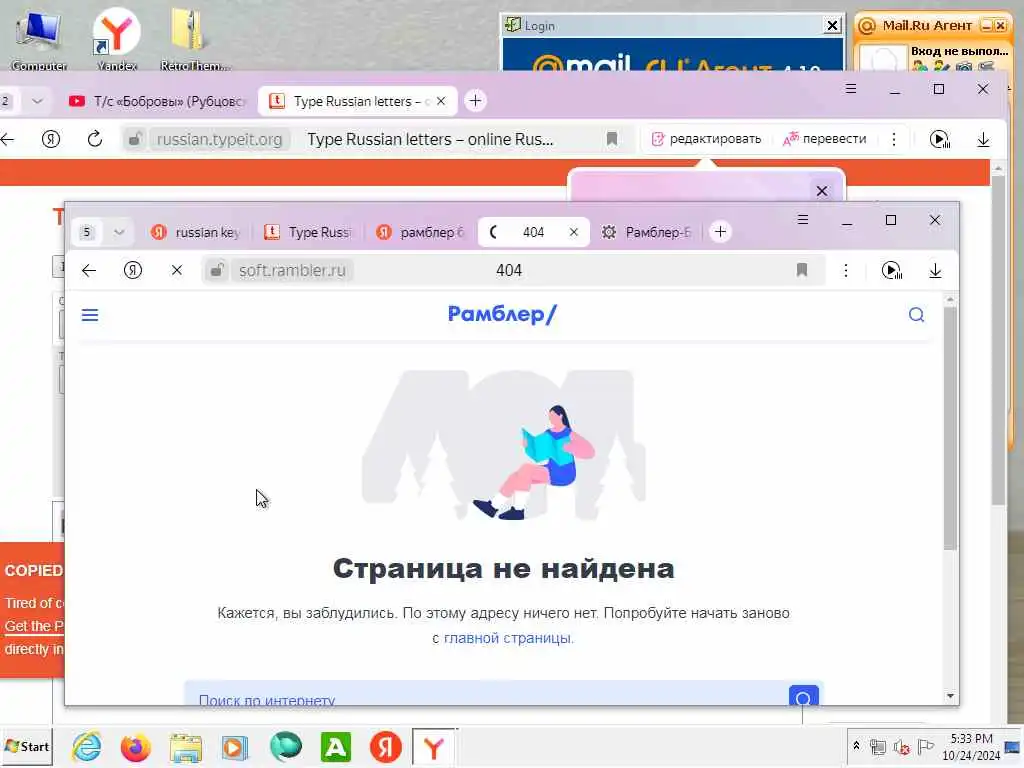Click the lock icon beside soft.rambler.ru
Viewport: 1024px width, 768px height.
point(216,270)
